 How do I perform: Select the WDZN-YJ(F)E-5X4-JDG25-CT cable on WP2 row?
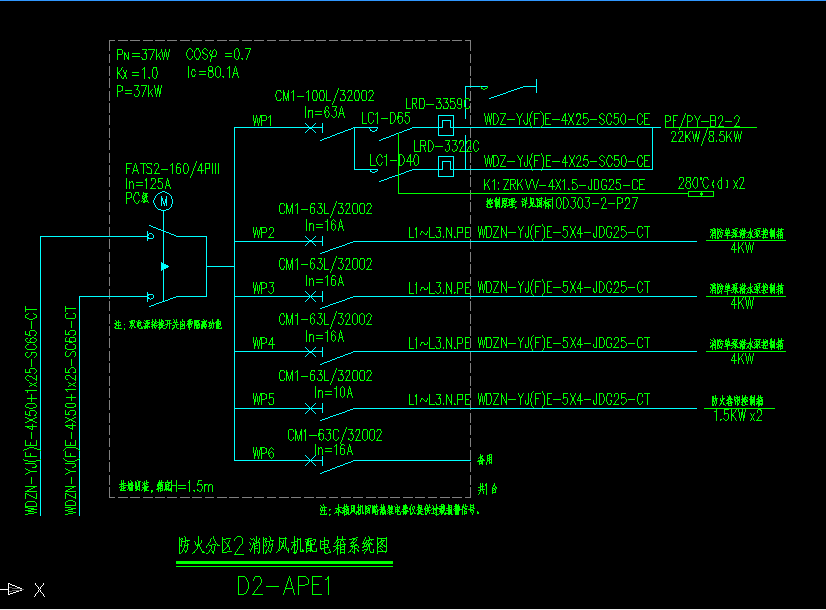pyautogui.click(x=564, y=232)
